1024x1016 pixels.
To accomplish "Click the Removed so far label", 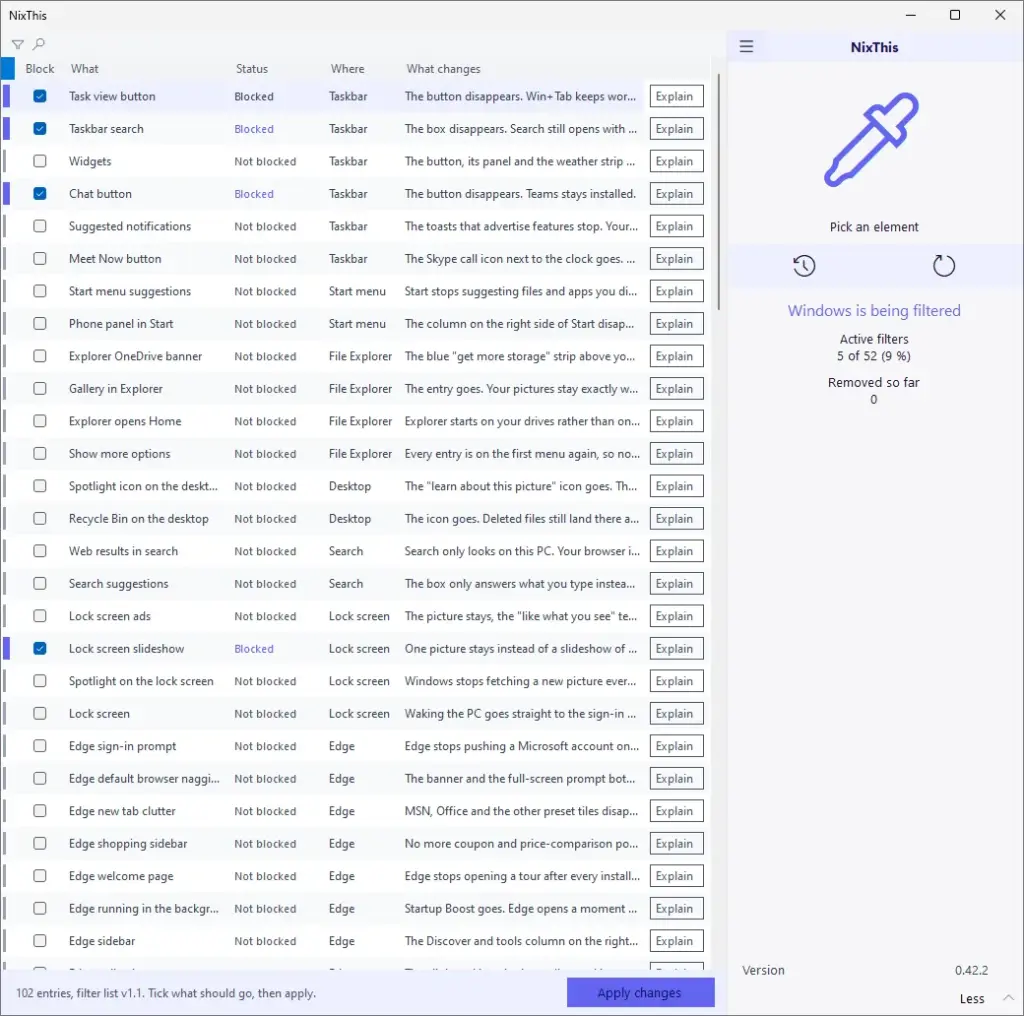I will (x=874, y=383).
